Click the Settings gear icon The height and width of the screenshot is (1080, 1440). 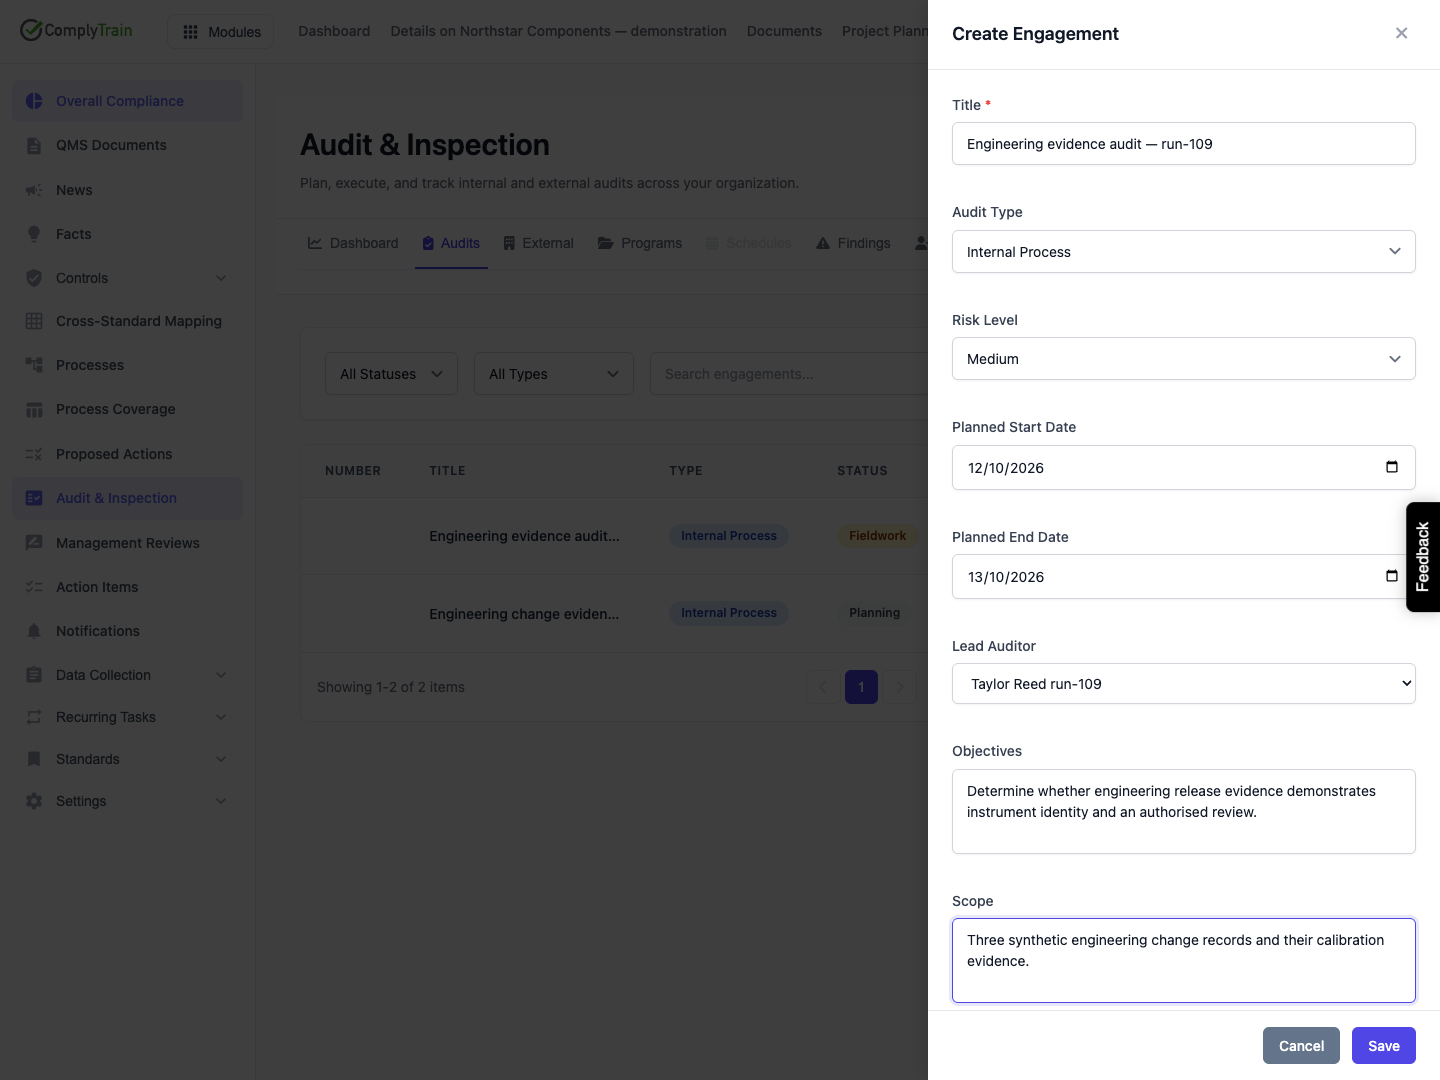34,801
